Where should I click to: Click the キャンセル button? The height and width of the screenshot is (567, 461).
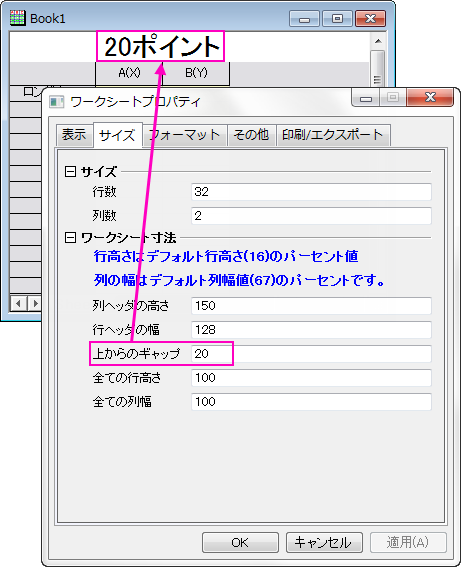click(324, 542)
